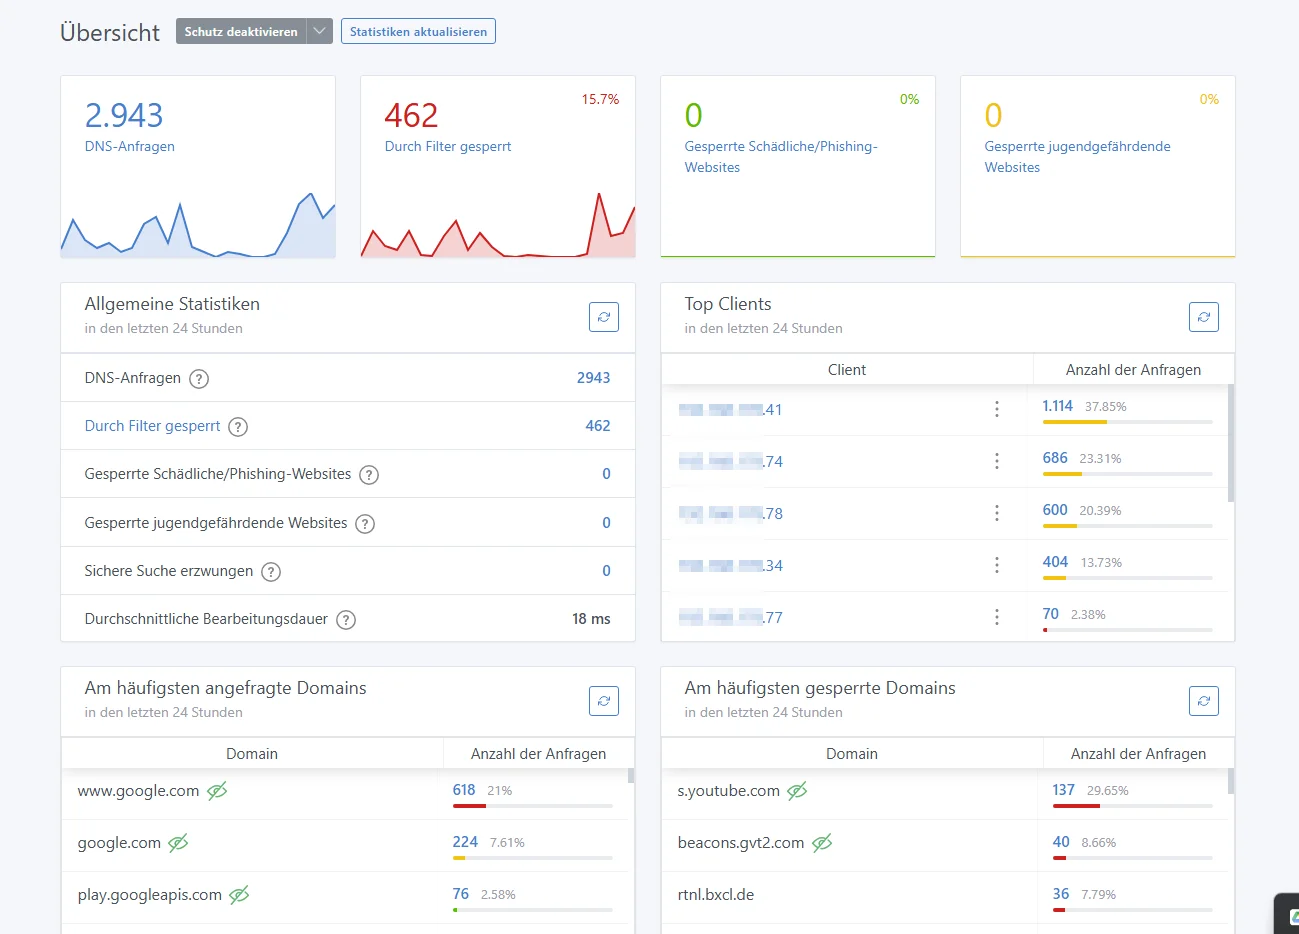Show help for Gesperrte Schädliche/Phishing-Websites row

pyautogui.click(x=369, y=475)
